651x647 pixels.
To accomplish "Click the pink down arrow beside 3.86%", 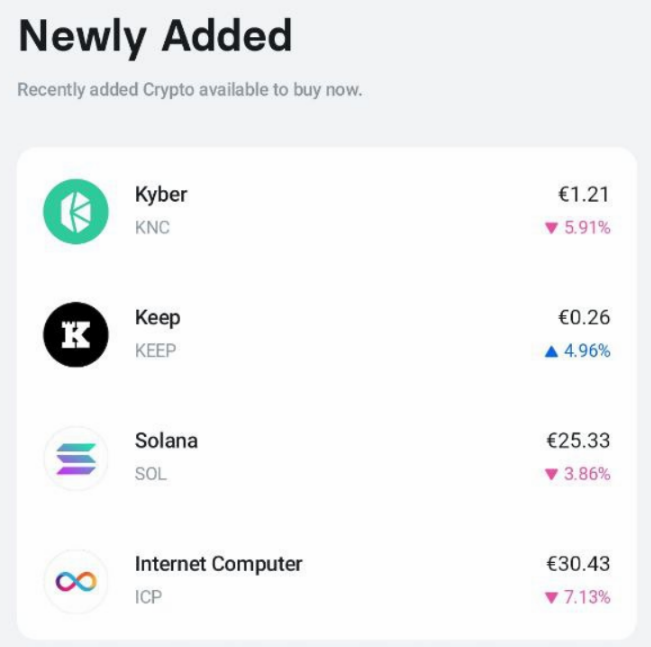I will [550, 474].
